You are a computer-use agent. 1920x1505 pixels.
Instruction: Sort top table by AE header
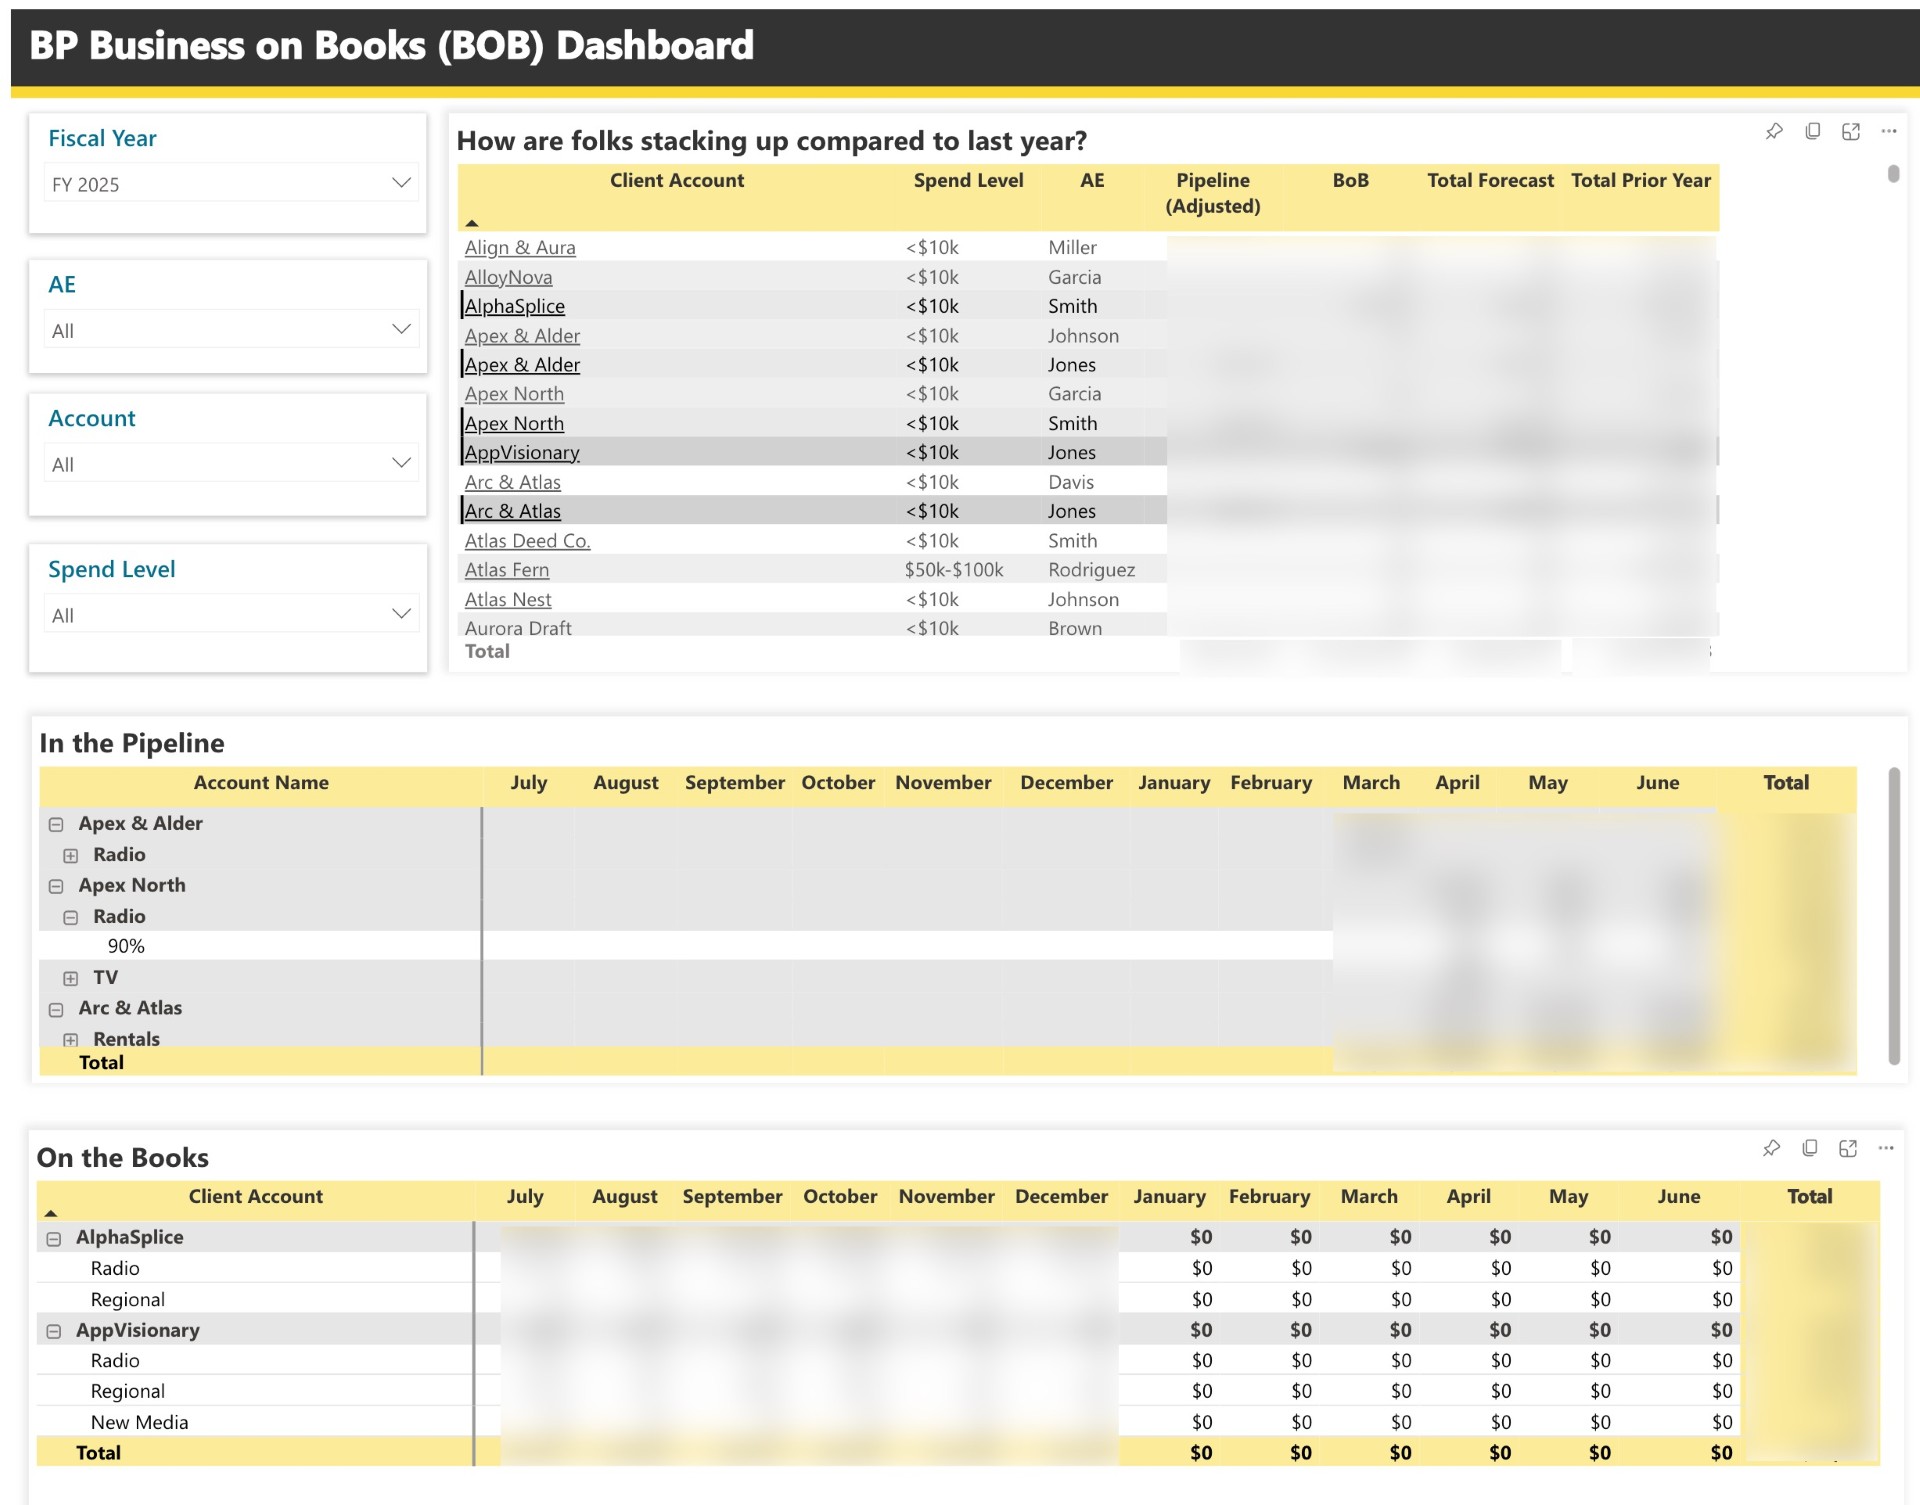click(1092, 180)
